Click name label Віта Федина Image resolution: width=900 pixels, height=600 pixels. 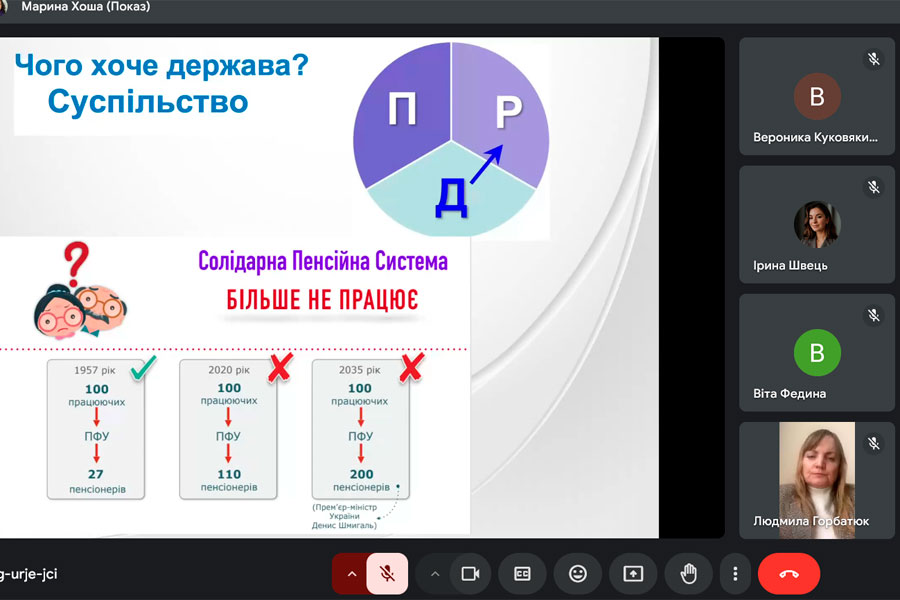tap(790, 394)
